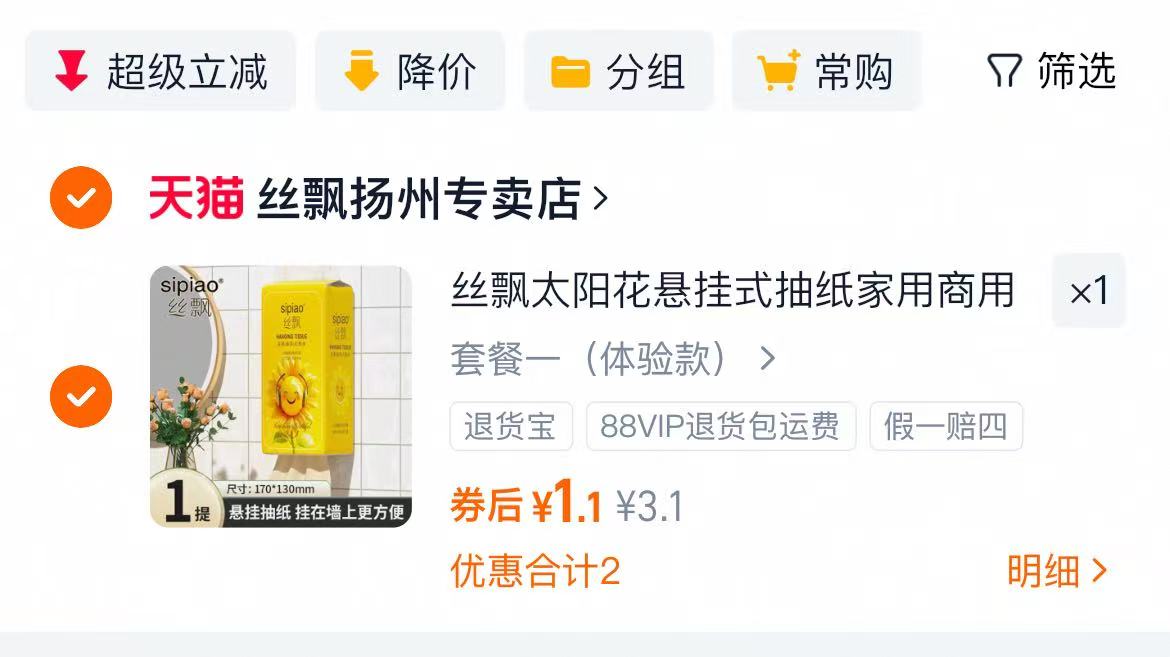Select the 超级立减 filter tab
The image size is (1170, 657).
(160, 71)
